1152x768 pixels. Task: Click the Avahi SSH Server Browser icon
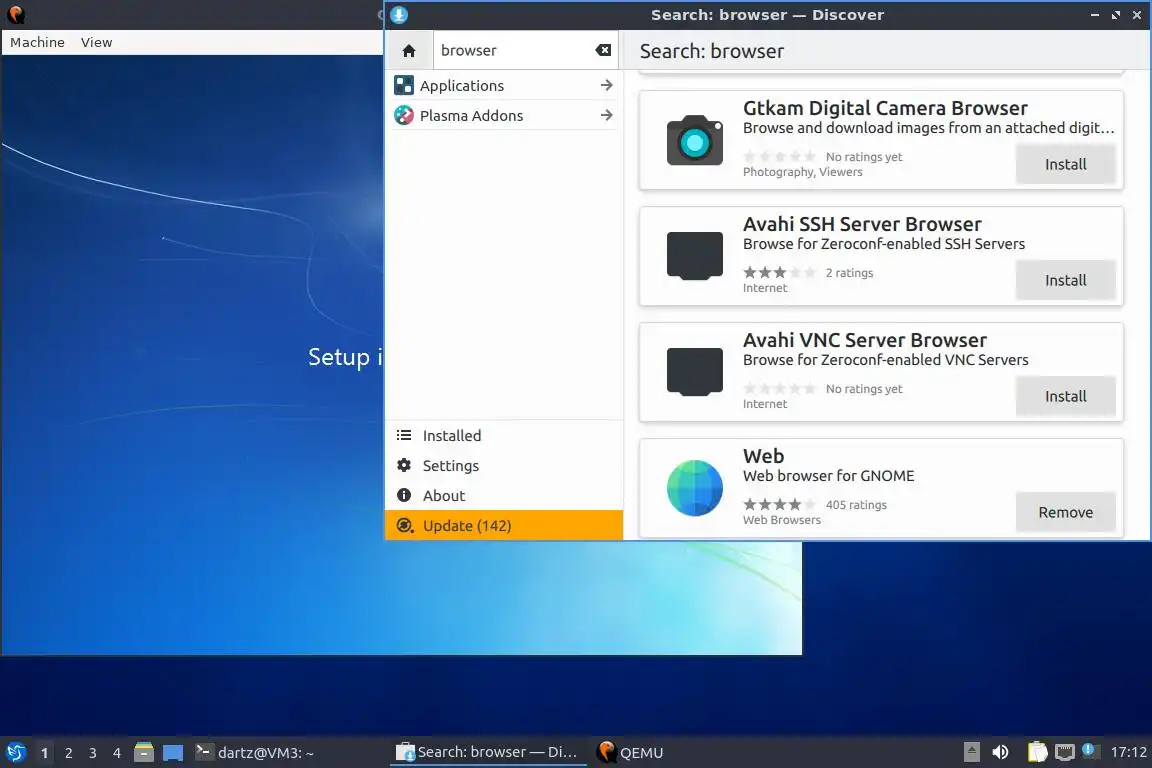pyautogui.click(x=695, y=256)
